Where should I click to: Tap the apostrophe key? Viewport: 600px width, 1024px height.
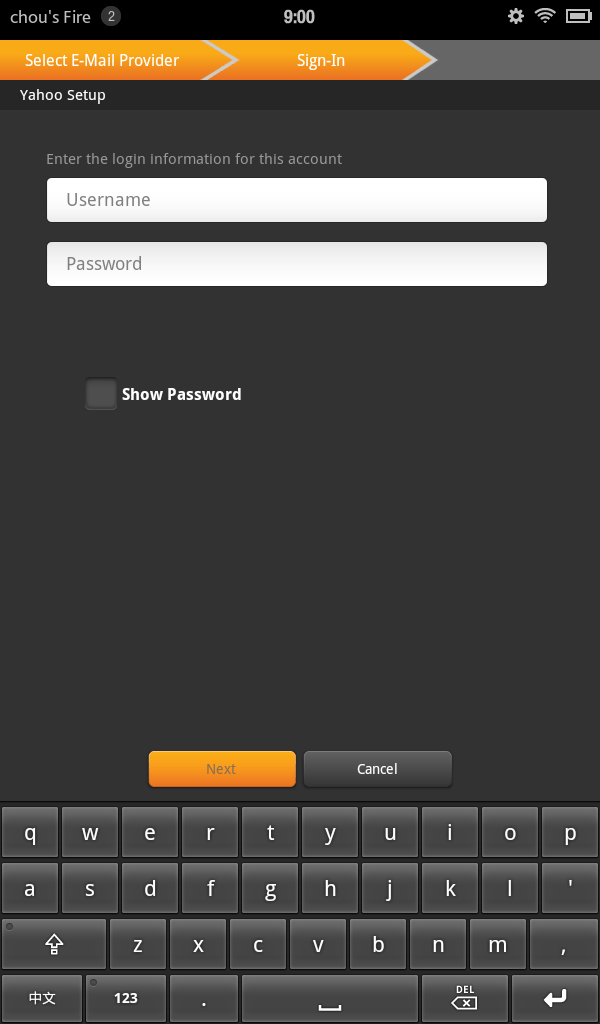(570, 888)
